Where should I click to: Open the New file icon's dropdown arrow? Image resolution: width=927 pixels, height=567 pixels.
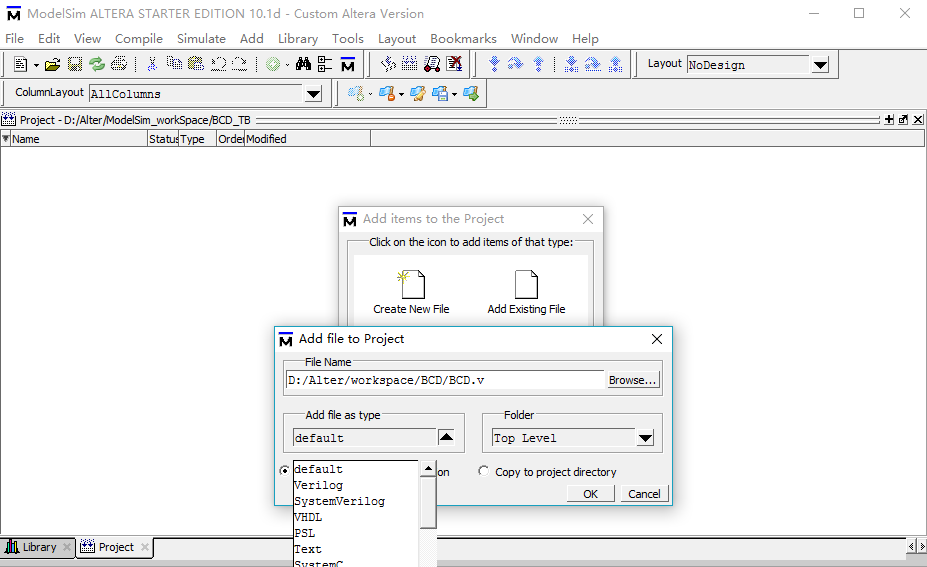pos(36,65)
